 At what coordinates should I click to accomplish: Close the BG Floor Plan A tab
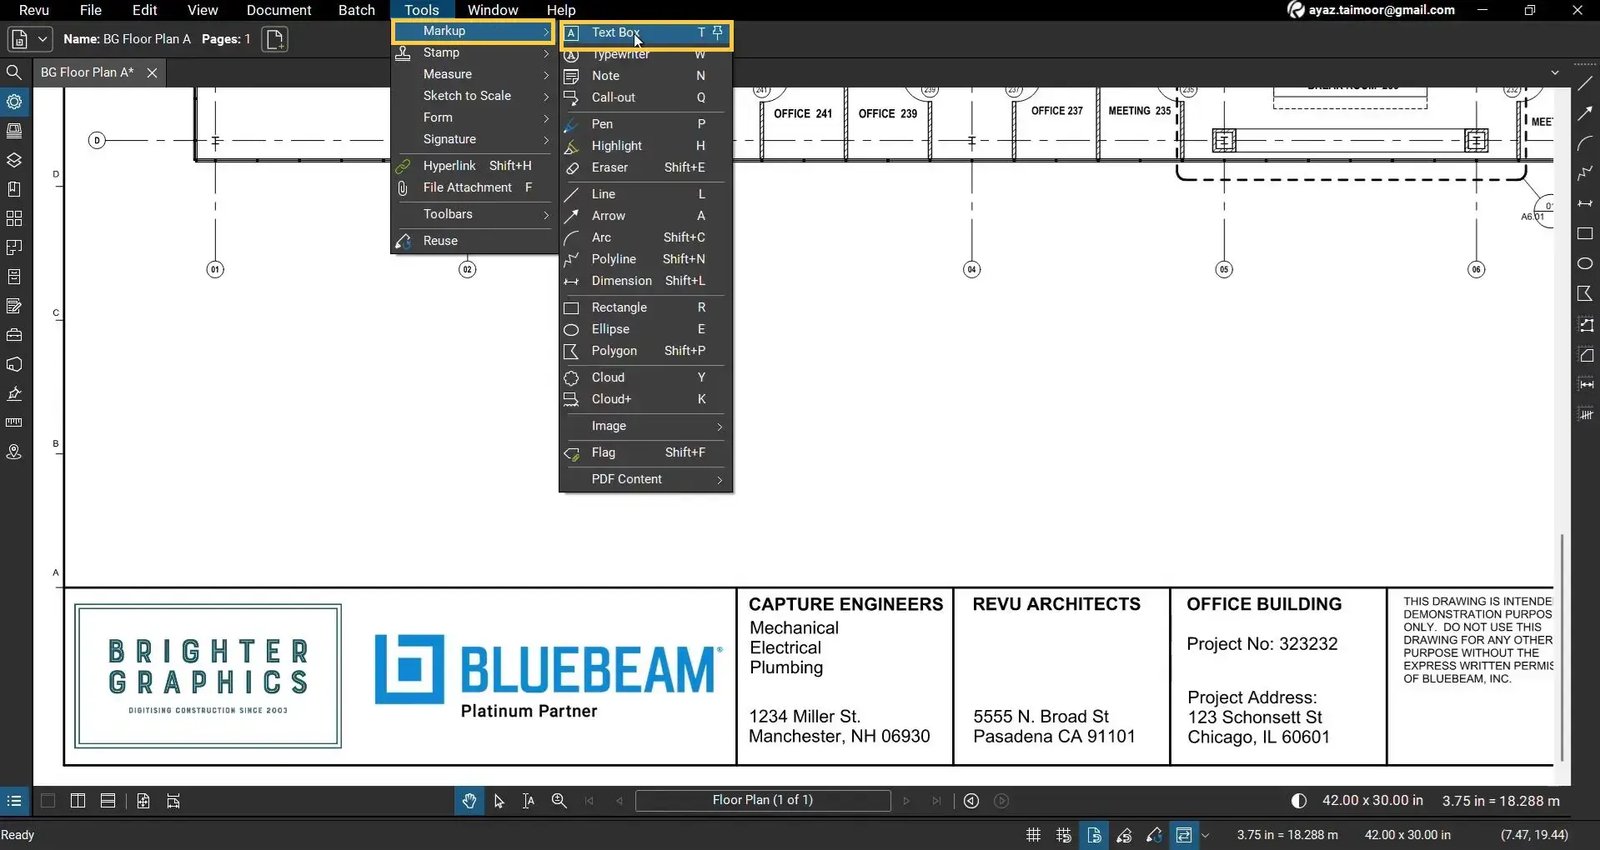(152, 73)
